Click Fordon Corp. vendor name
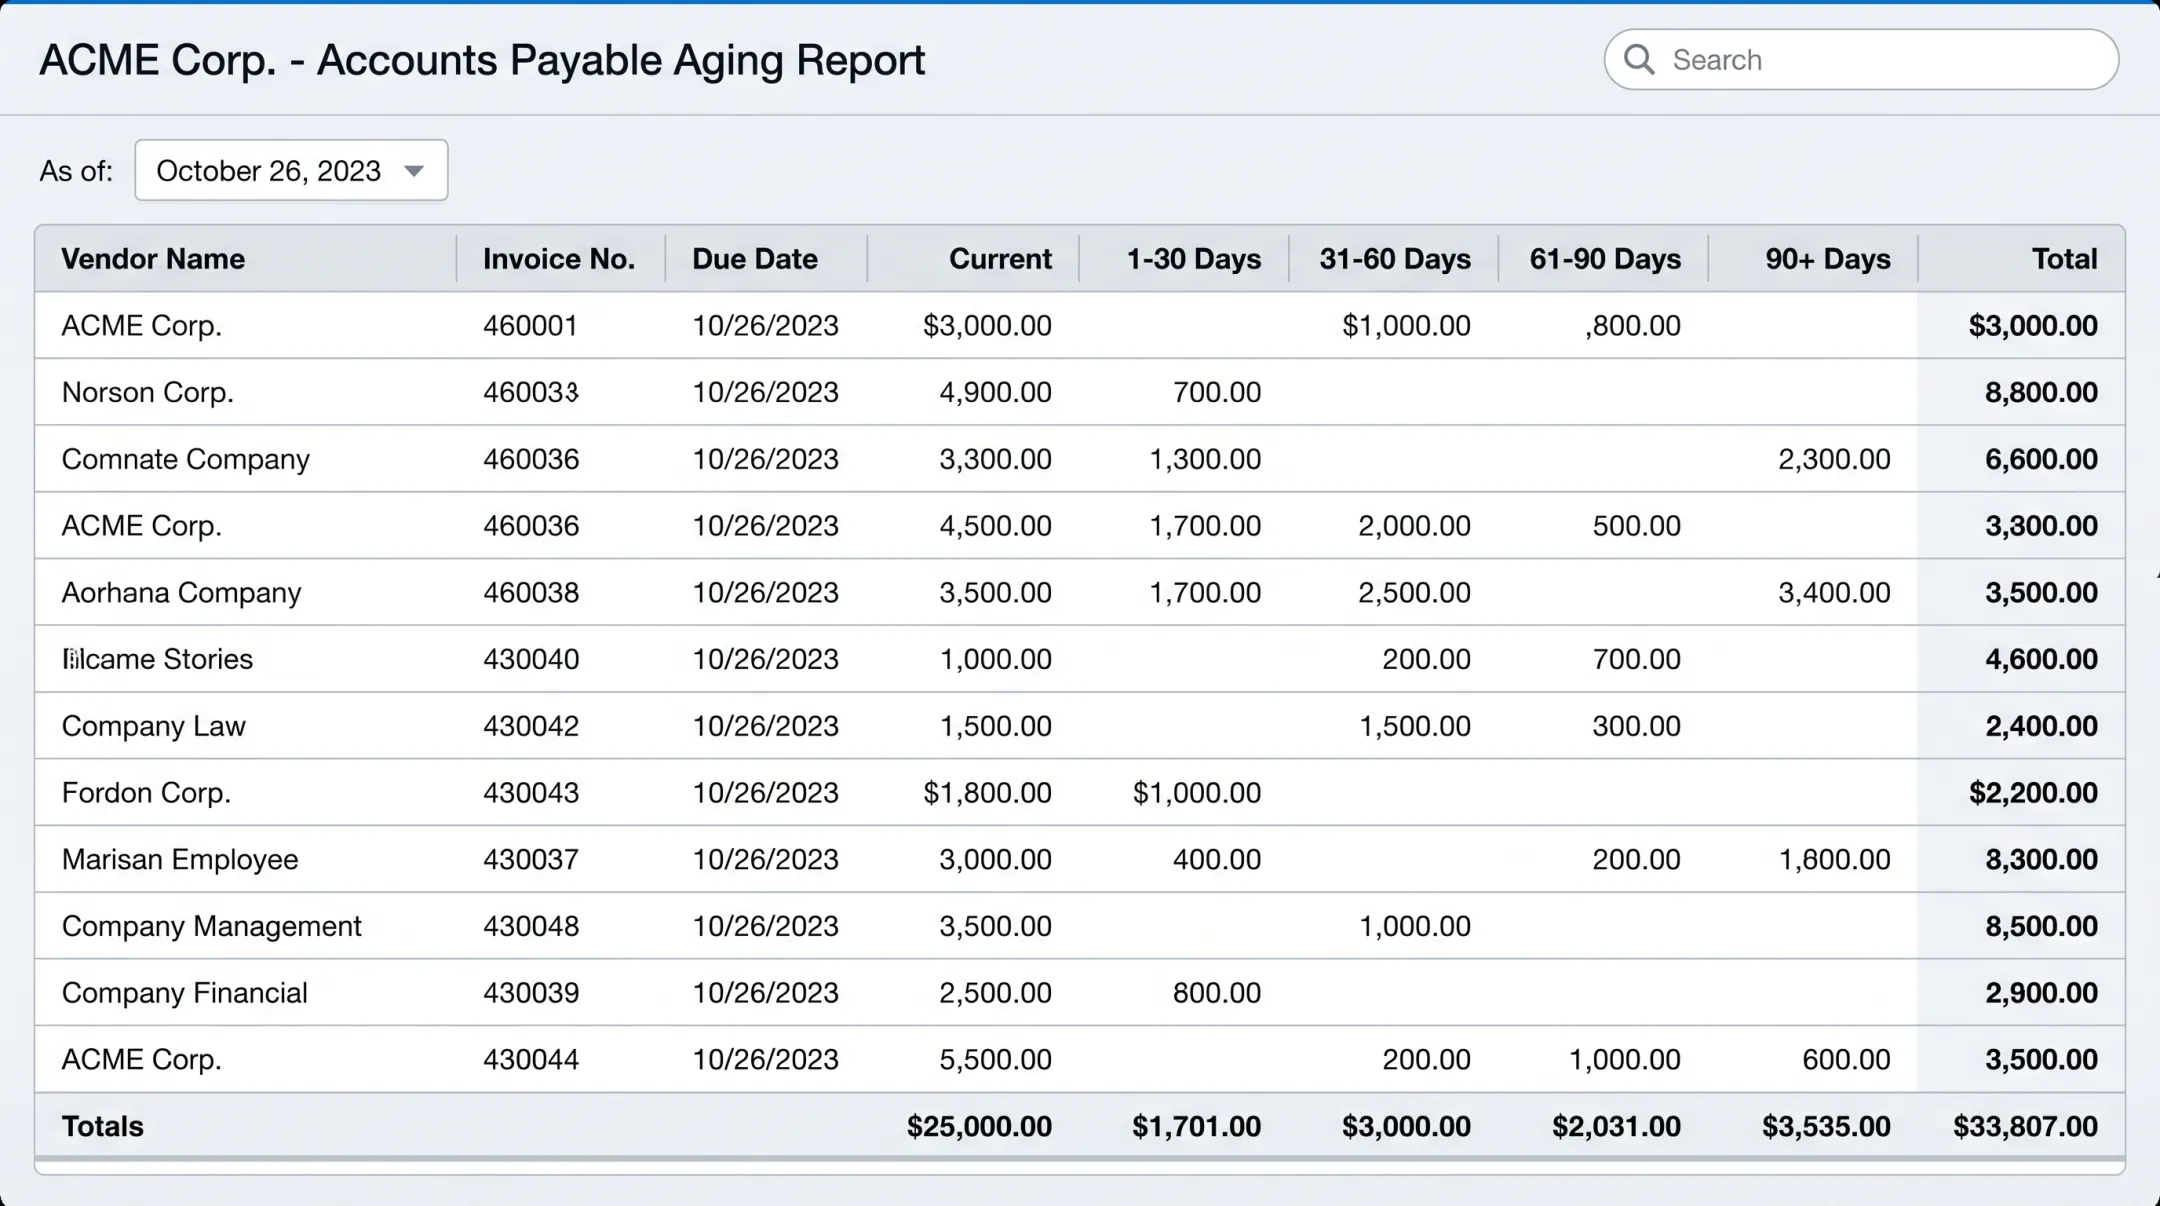Image resolution: width=2160 pixels, height=1206 pixels. [146, 793]
